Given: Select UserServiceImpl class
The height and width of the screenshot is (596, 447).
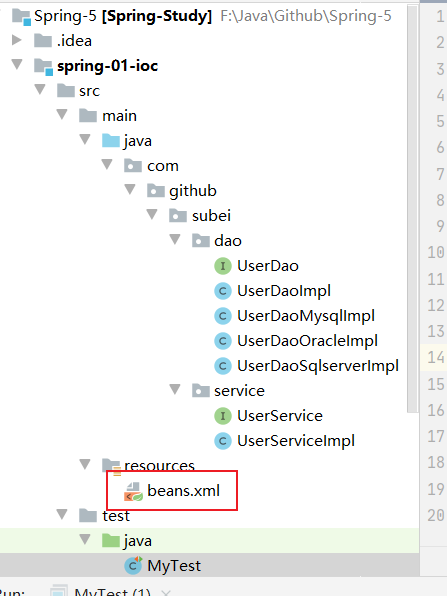Looking at the screenshot, I should (x=296, y=441).
